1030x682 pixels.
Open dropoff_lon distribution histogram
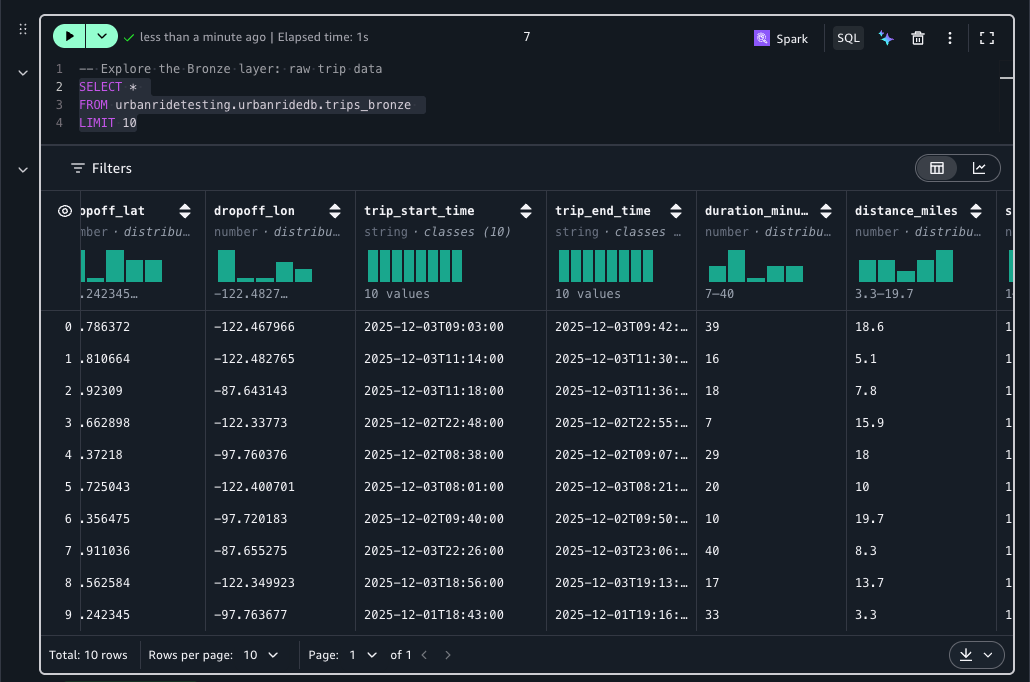(x=265, y=266)
